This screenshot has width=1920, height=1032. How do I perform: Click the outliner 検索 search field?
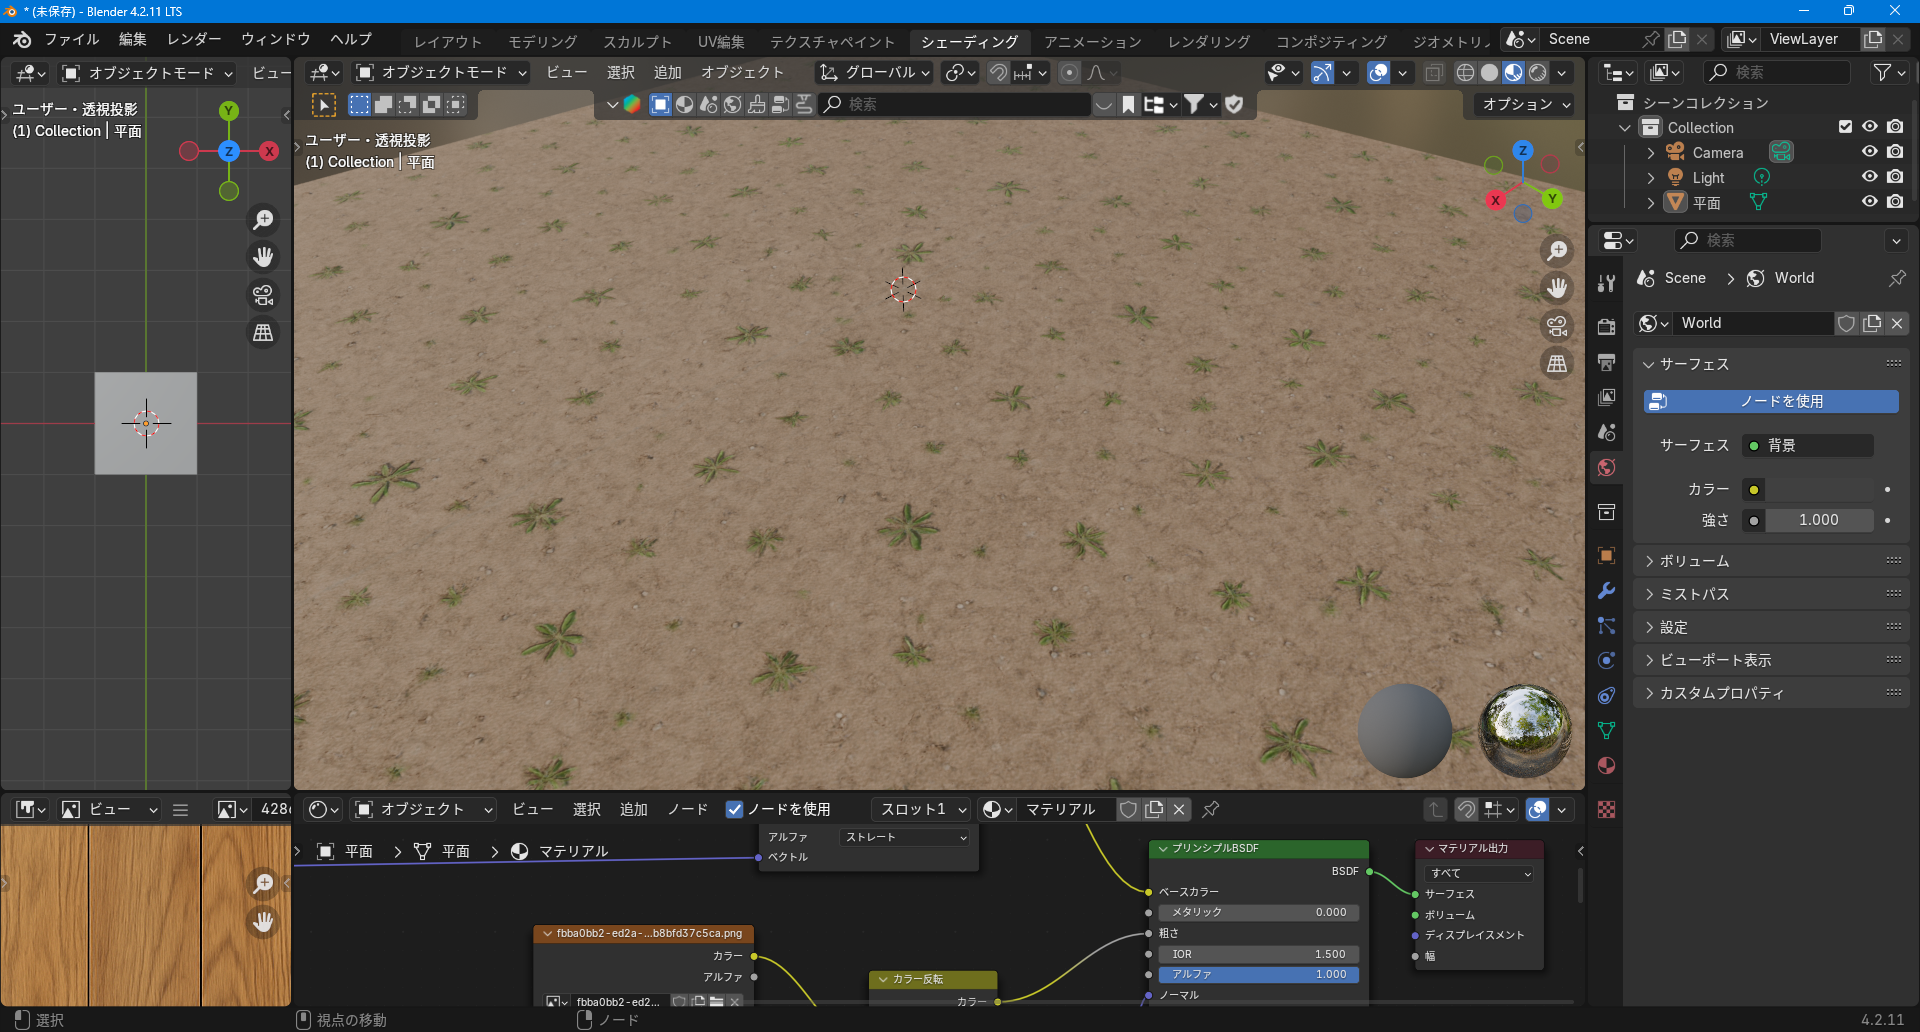1778,72
